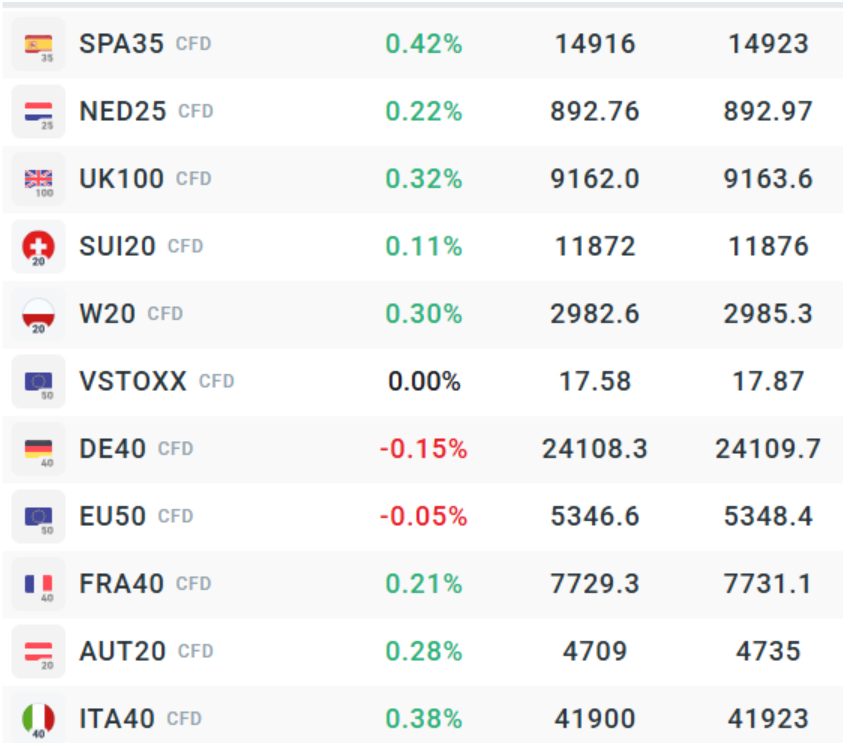The image size is (843, 743).
Task: Click the German flag icon for DE40
Action: (38, 449)
